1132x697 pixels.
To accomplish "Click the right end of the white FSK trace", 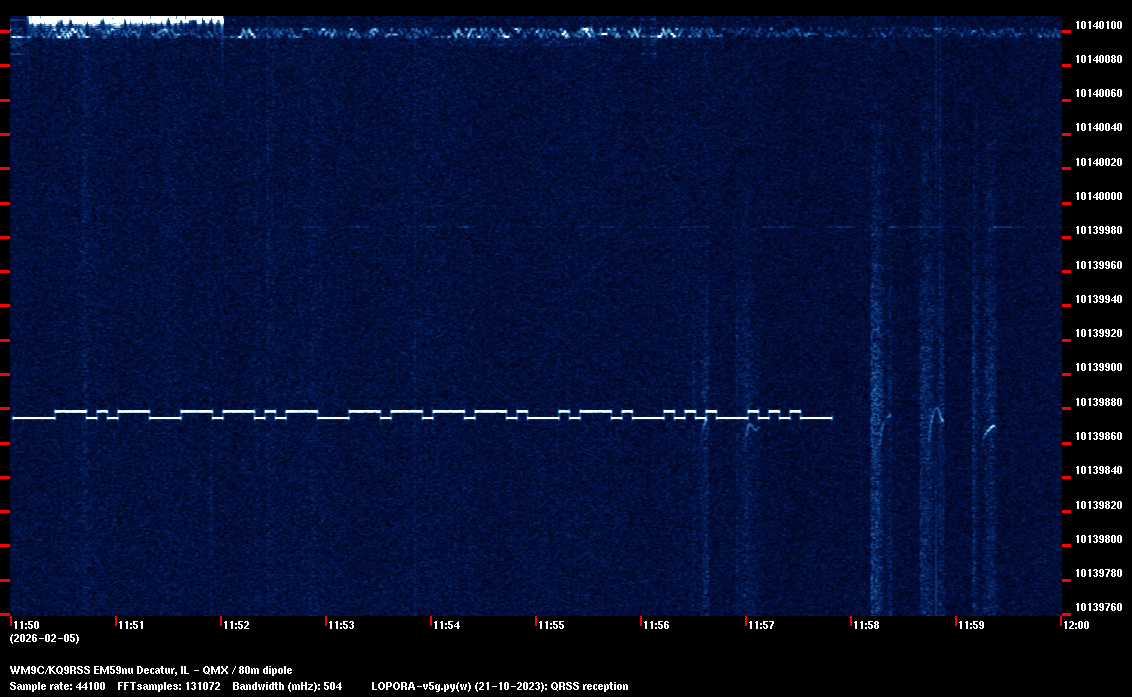I will click(830, 418).
